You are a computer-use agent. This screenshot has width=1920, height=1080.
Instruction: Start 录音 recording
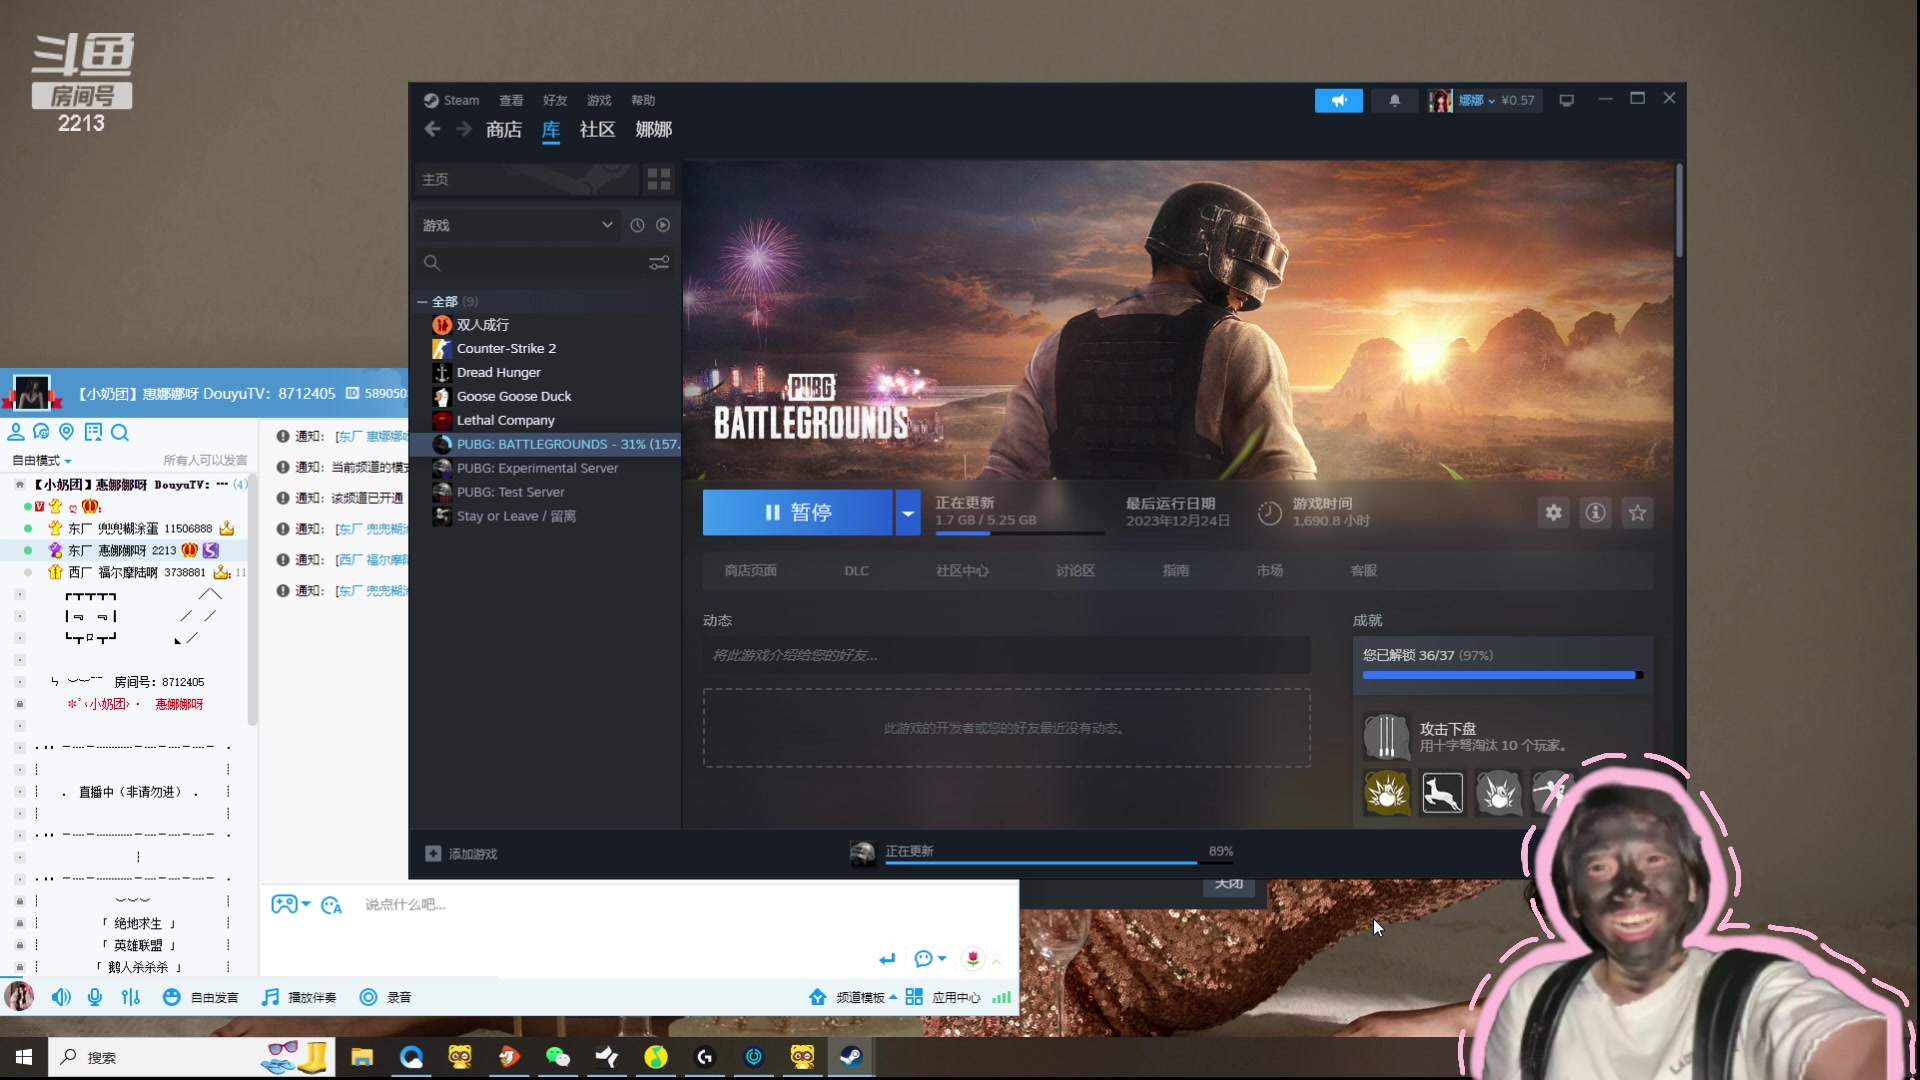tap(386, 997)
